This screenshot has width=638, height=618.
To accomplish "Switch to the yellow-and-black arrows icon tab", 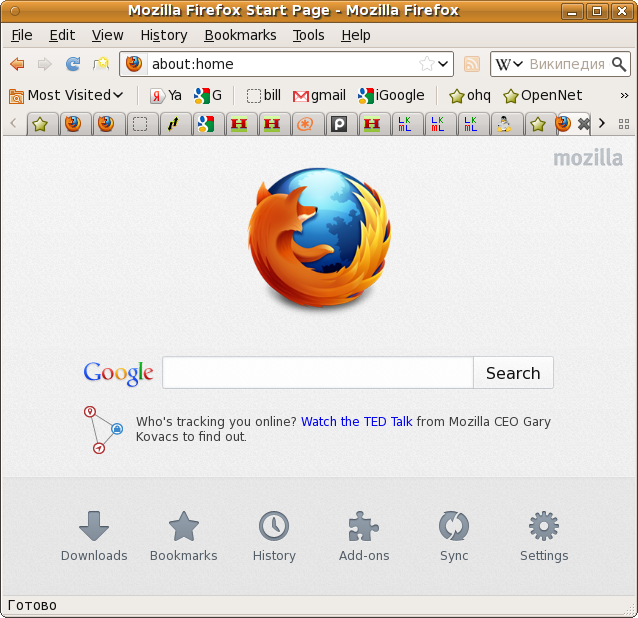I will pyautogui.click(x=174, y=124).
